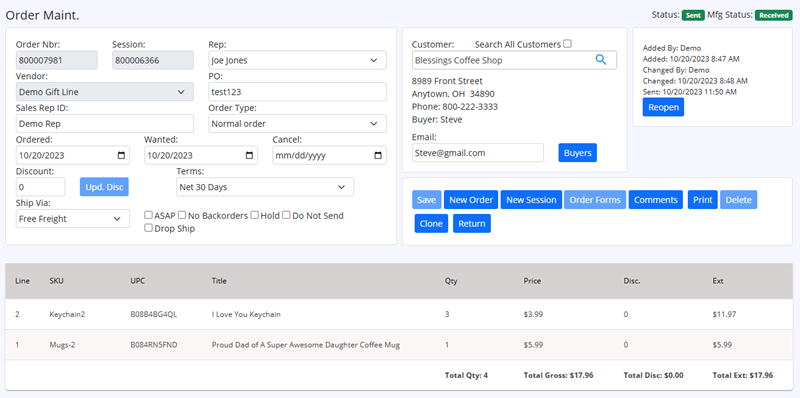
Task: Click the SKU column header
Action: click(x=57, y=281)
